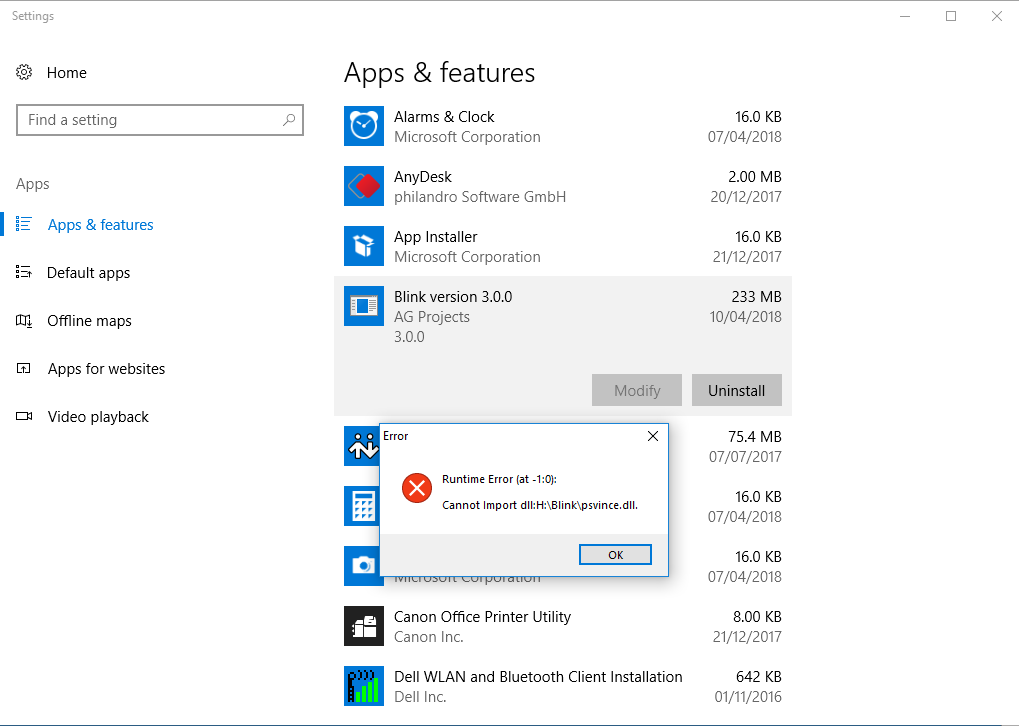Click OK in the Error dialog
The height and width of the screenshot is (726, 1019).
(615, 554)
